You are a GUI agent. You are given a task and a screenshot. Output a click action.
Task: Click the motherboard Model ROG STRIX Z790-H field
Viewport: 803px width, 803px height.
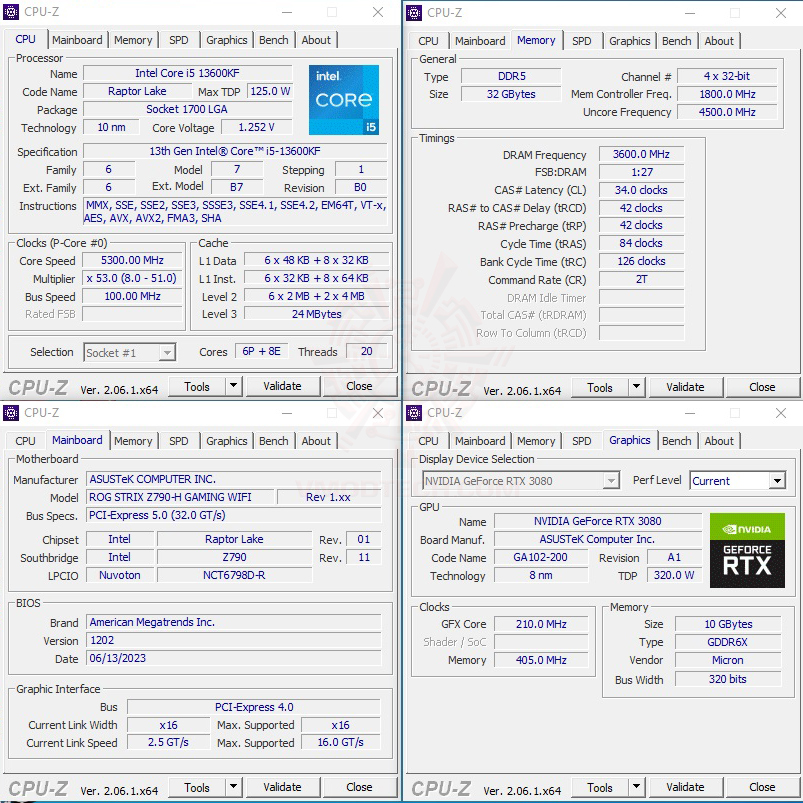point(180,497)
